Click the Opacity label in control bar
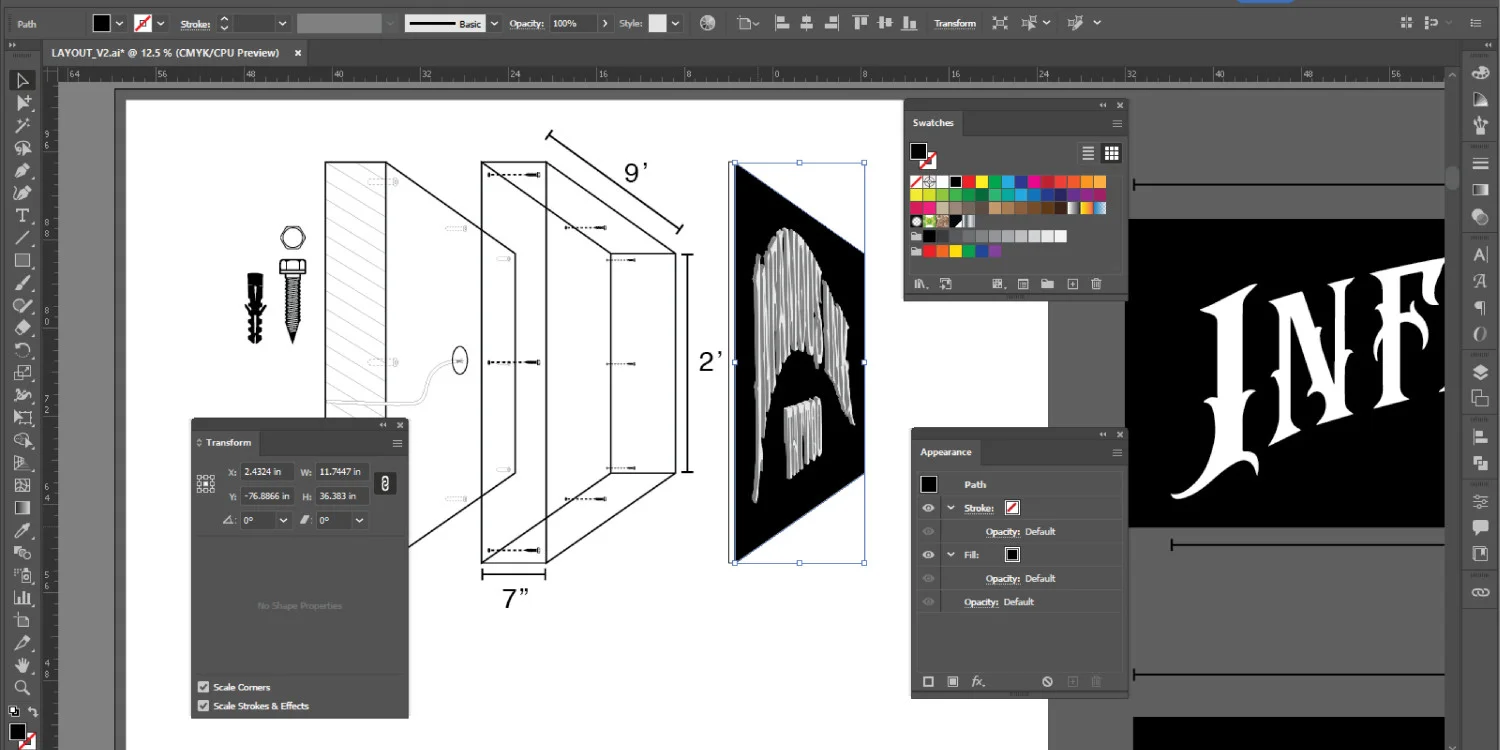 click(x=527, y=23)
